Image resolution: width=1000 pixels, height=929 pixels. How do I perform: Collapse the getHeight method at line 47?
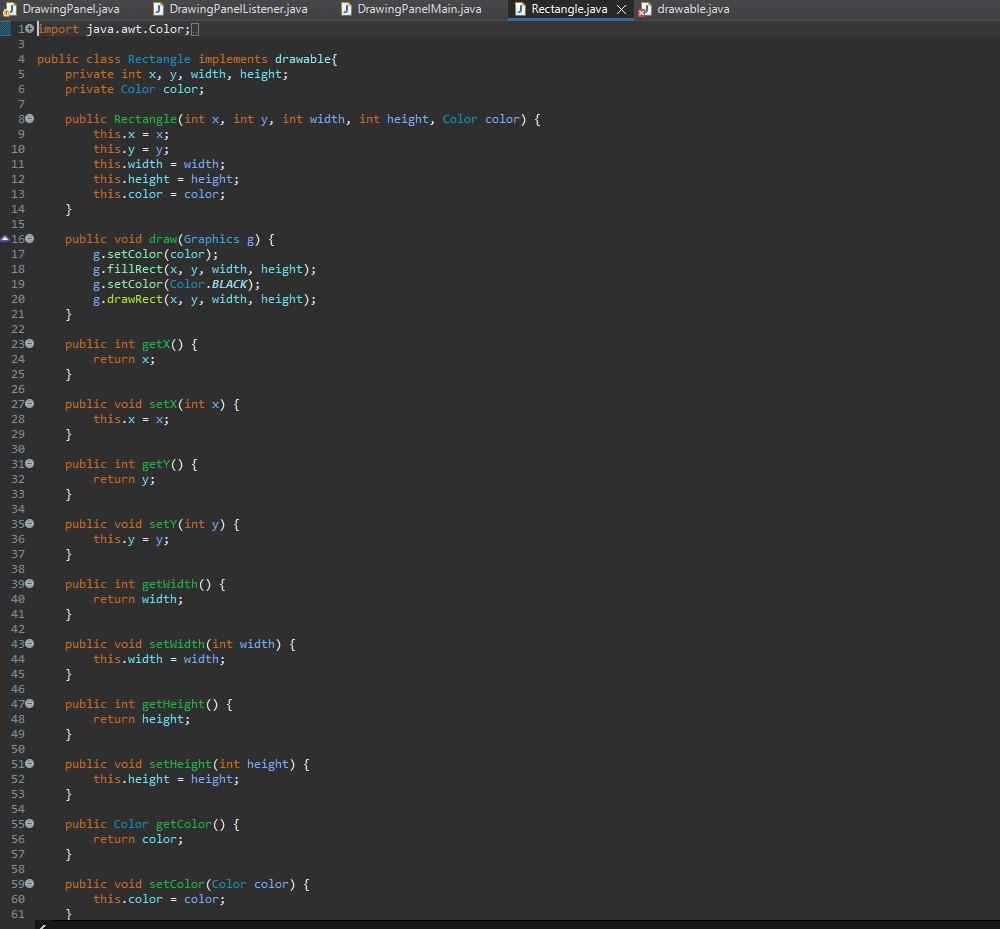(x=30, y=704)
